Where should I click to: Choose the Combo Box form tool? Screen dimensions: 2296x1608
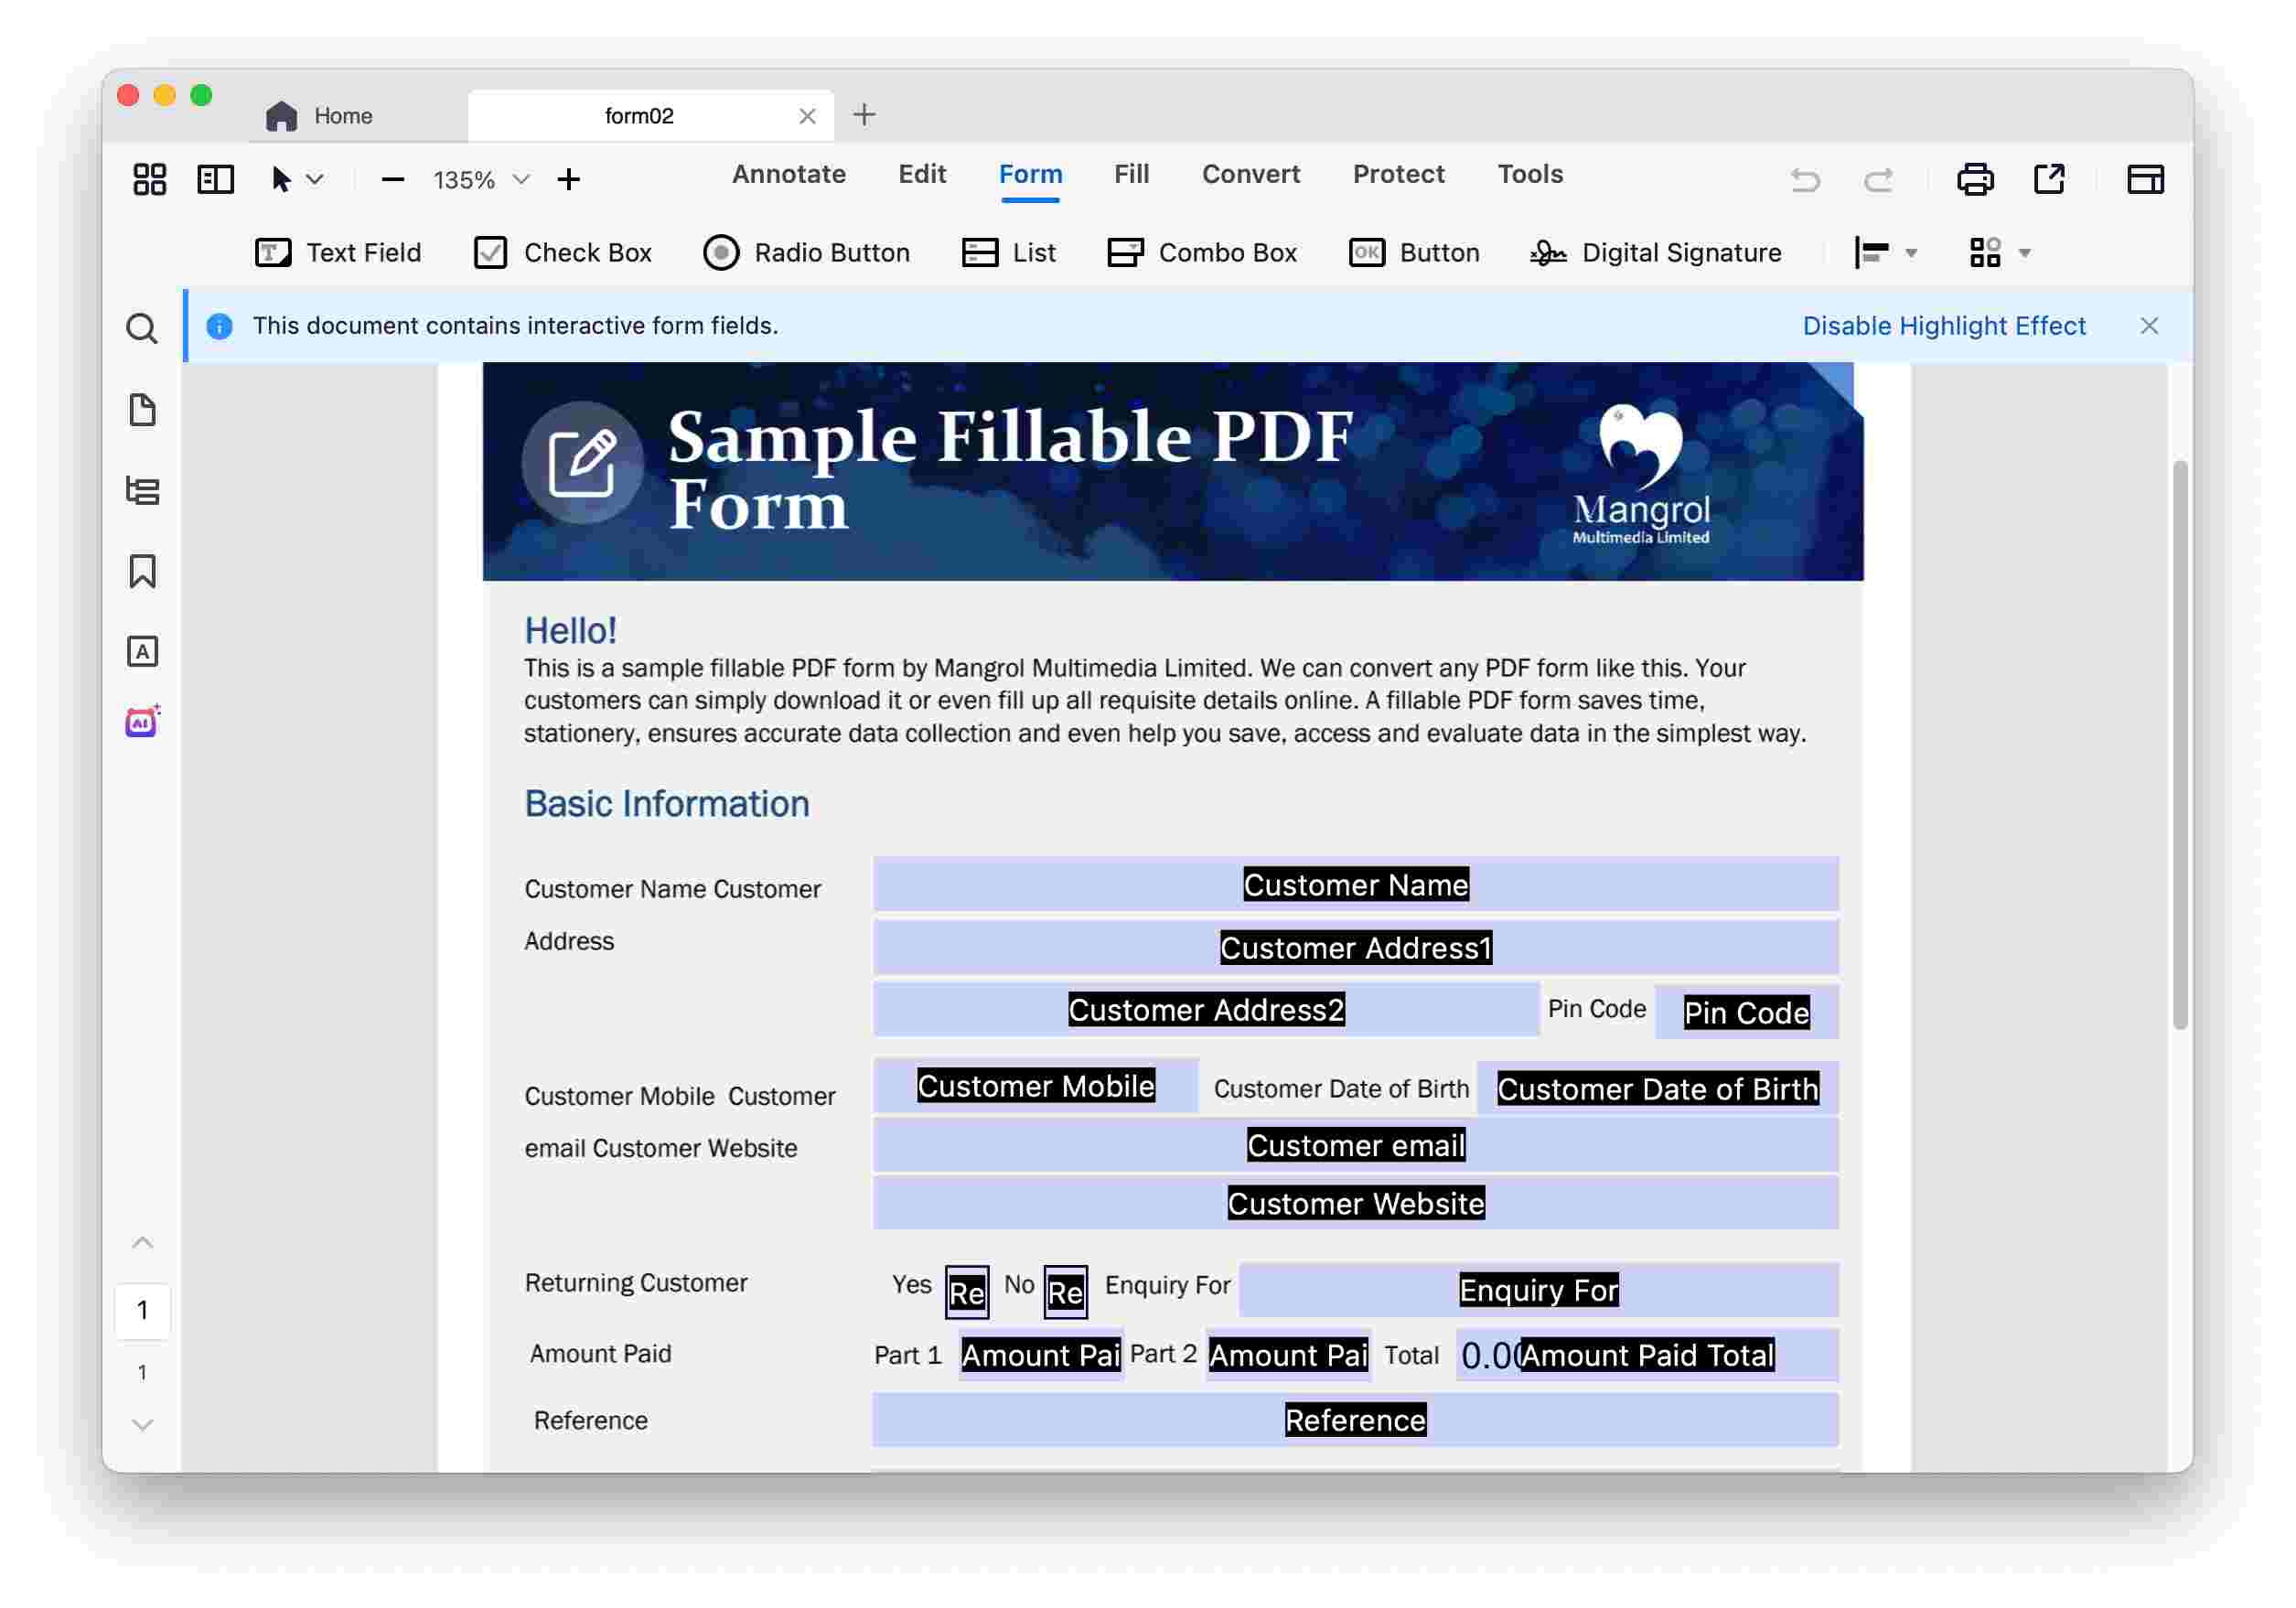(1202, 253)
